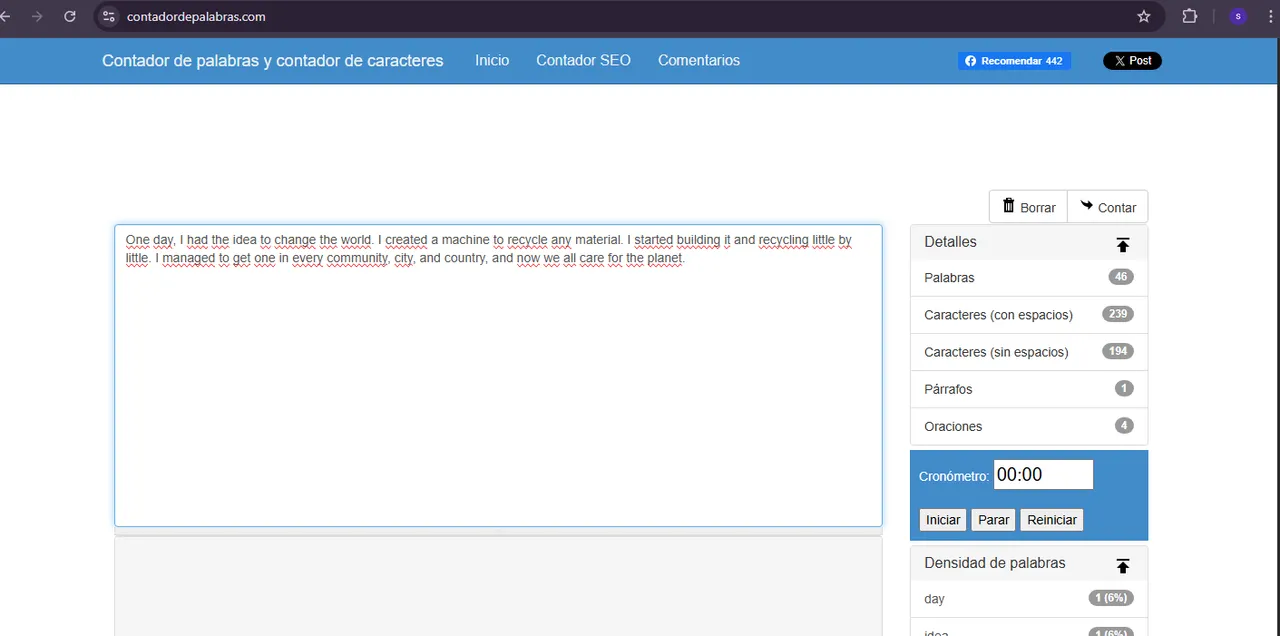Click the Oraciones count badge 4

[x=1124, y=425]
